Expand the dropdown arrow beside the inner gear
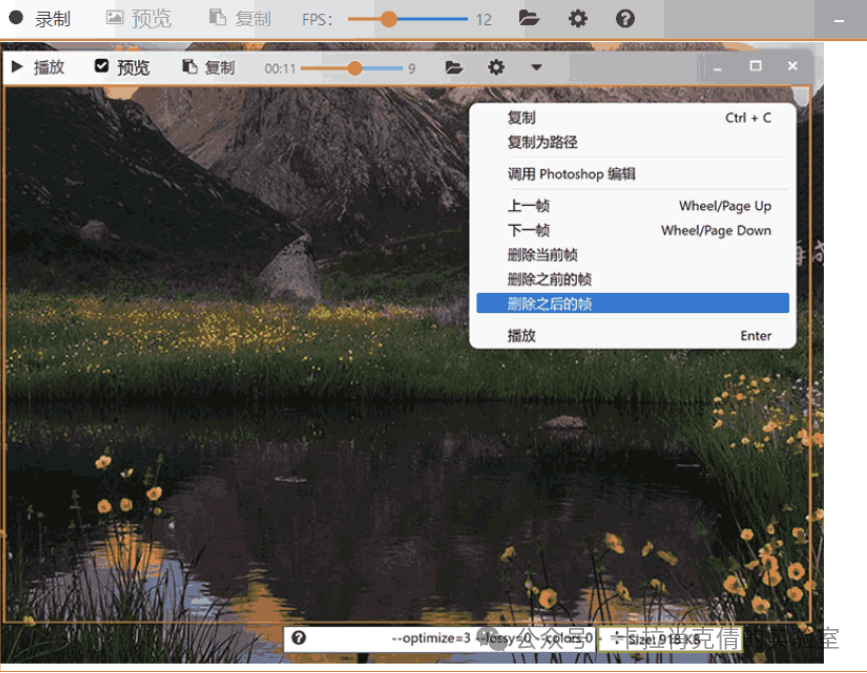Screen dimensions: 867x673 tap(536, 67)
